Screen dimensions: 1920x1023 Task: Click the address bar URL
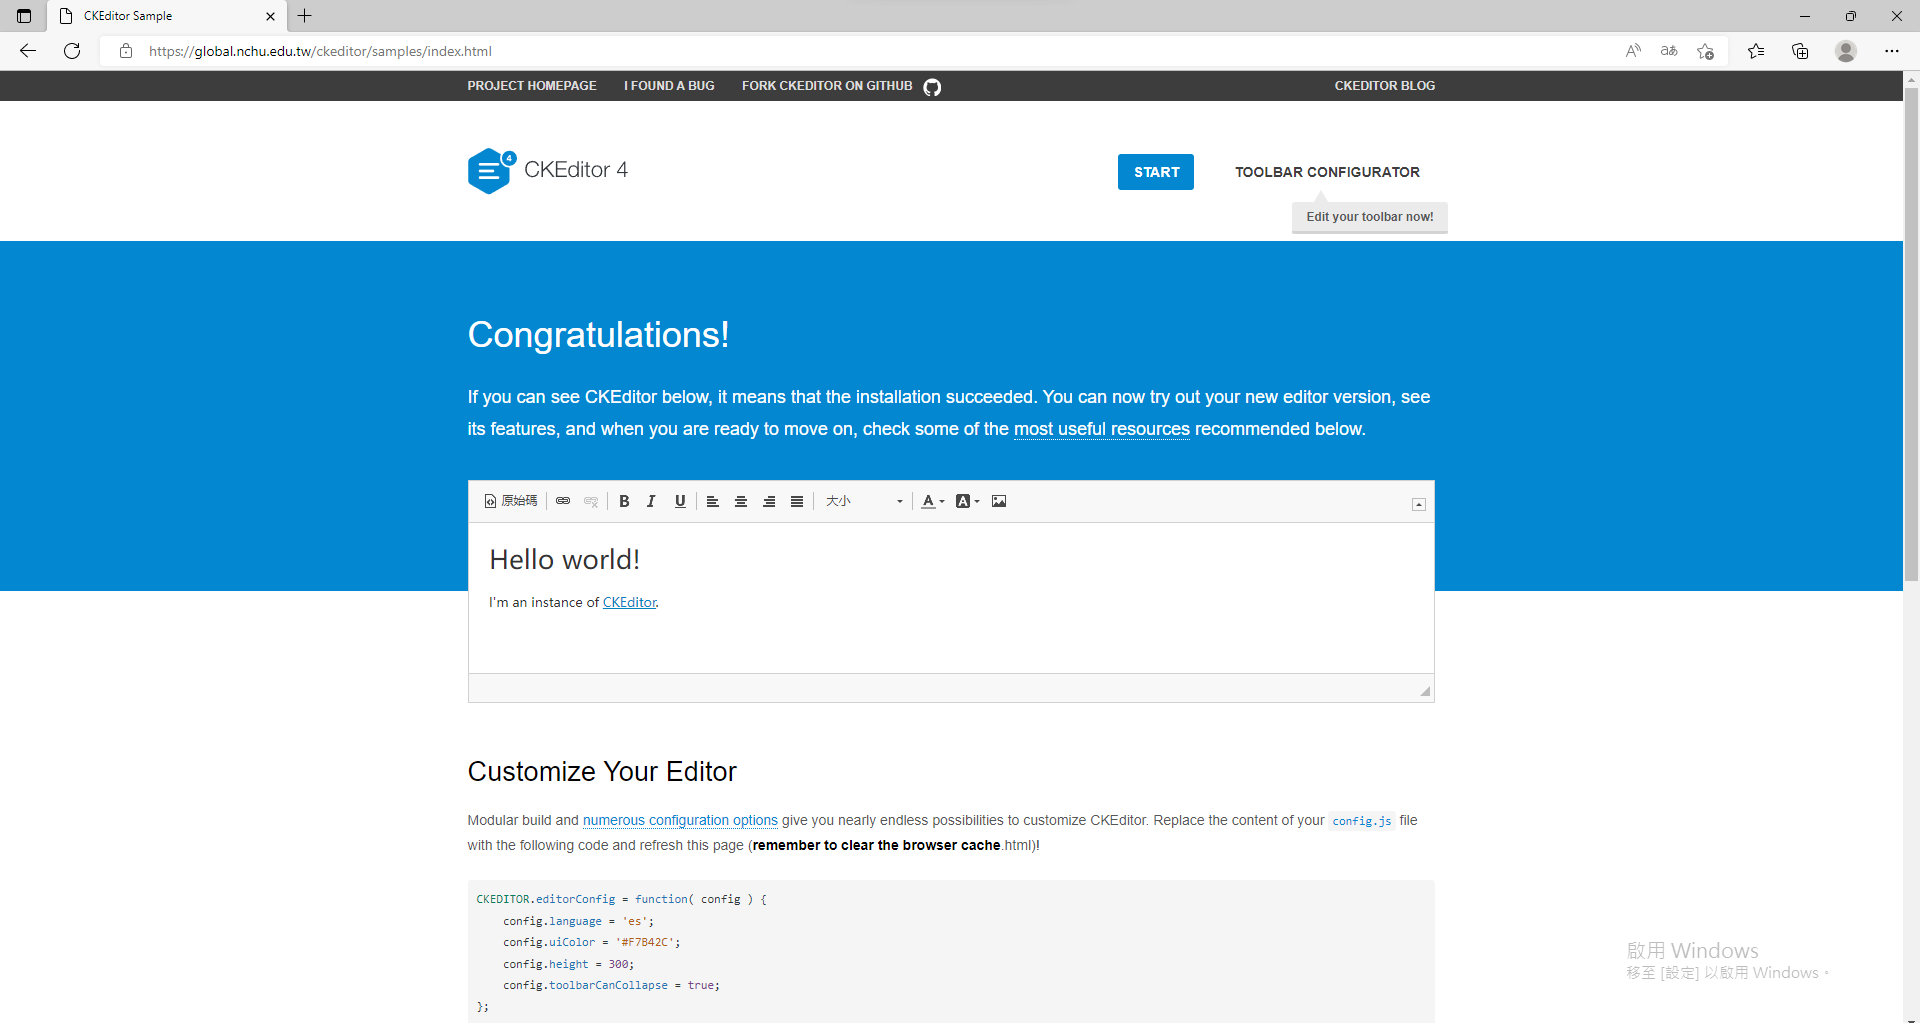[x=320, y=51]
